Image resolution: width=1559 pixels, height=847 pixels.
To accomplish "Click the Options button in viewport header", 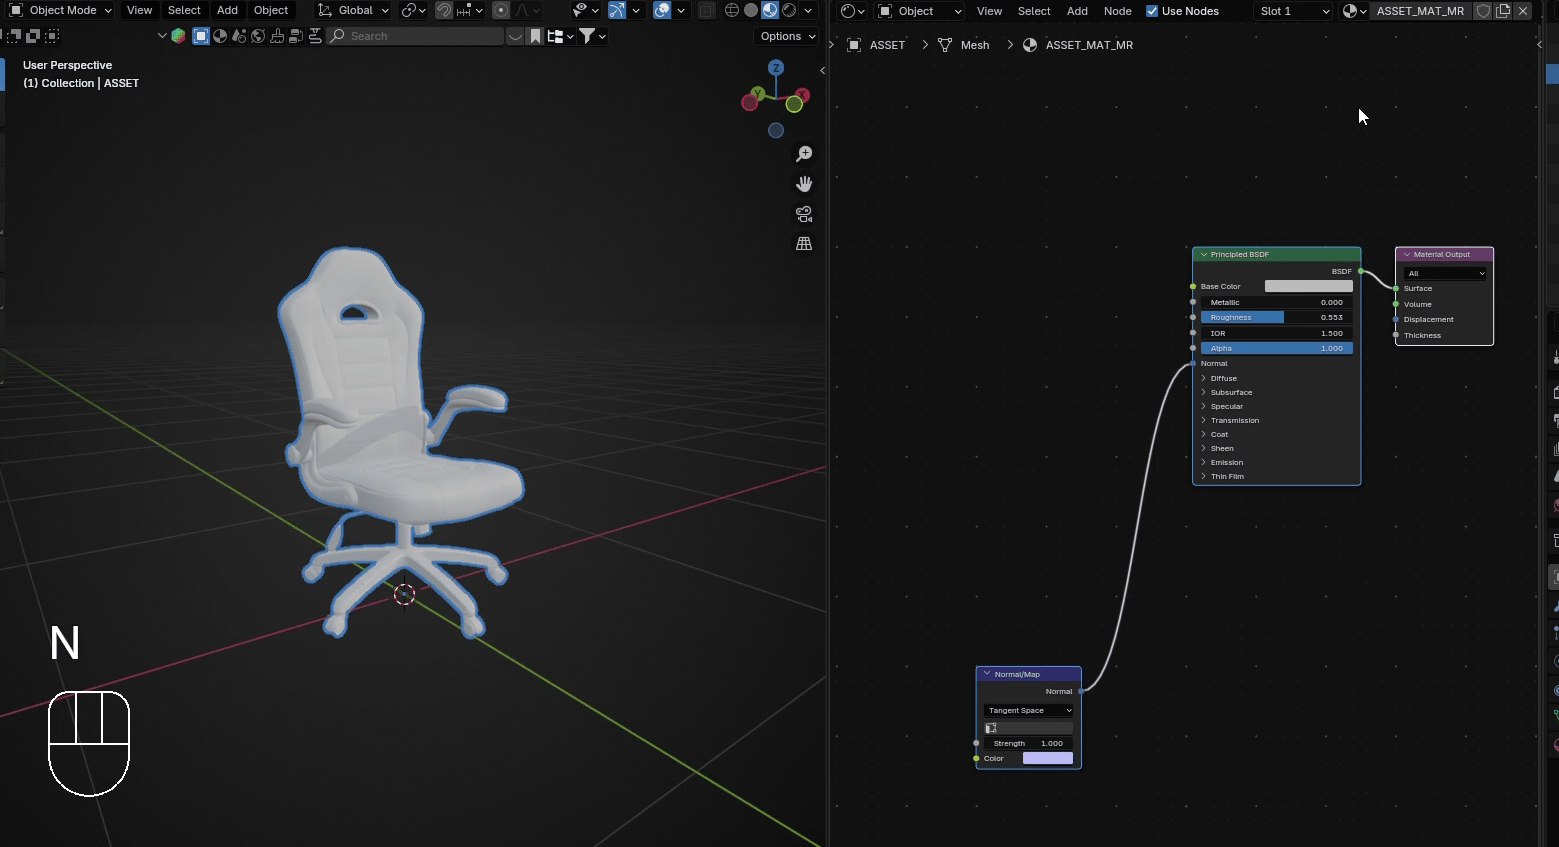I will pos(787,36).
